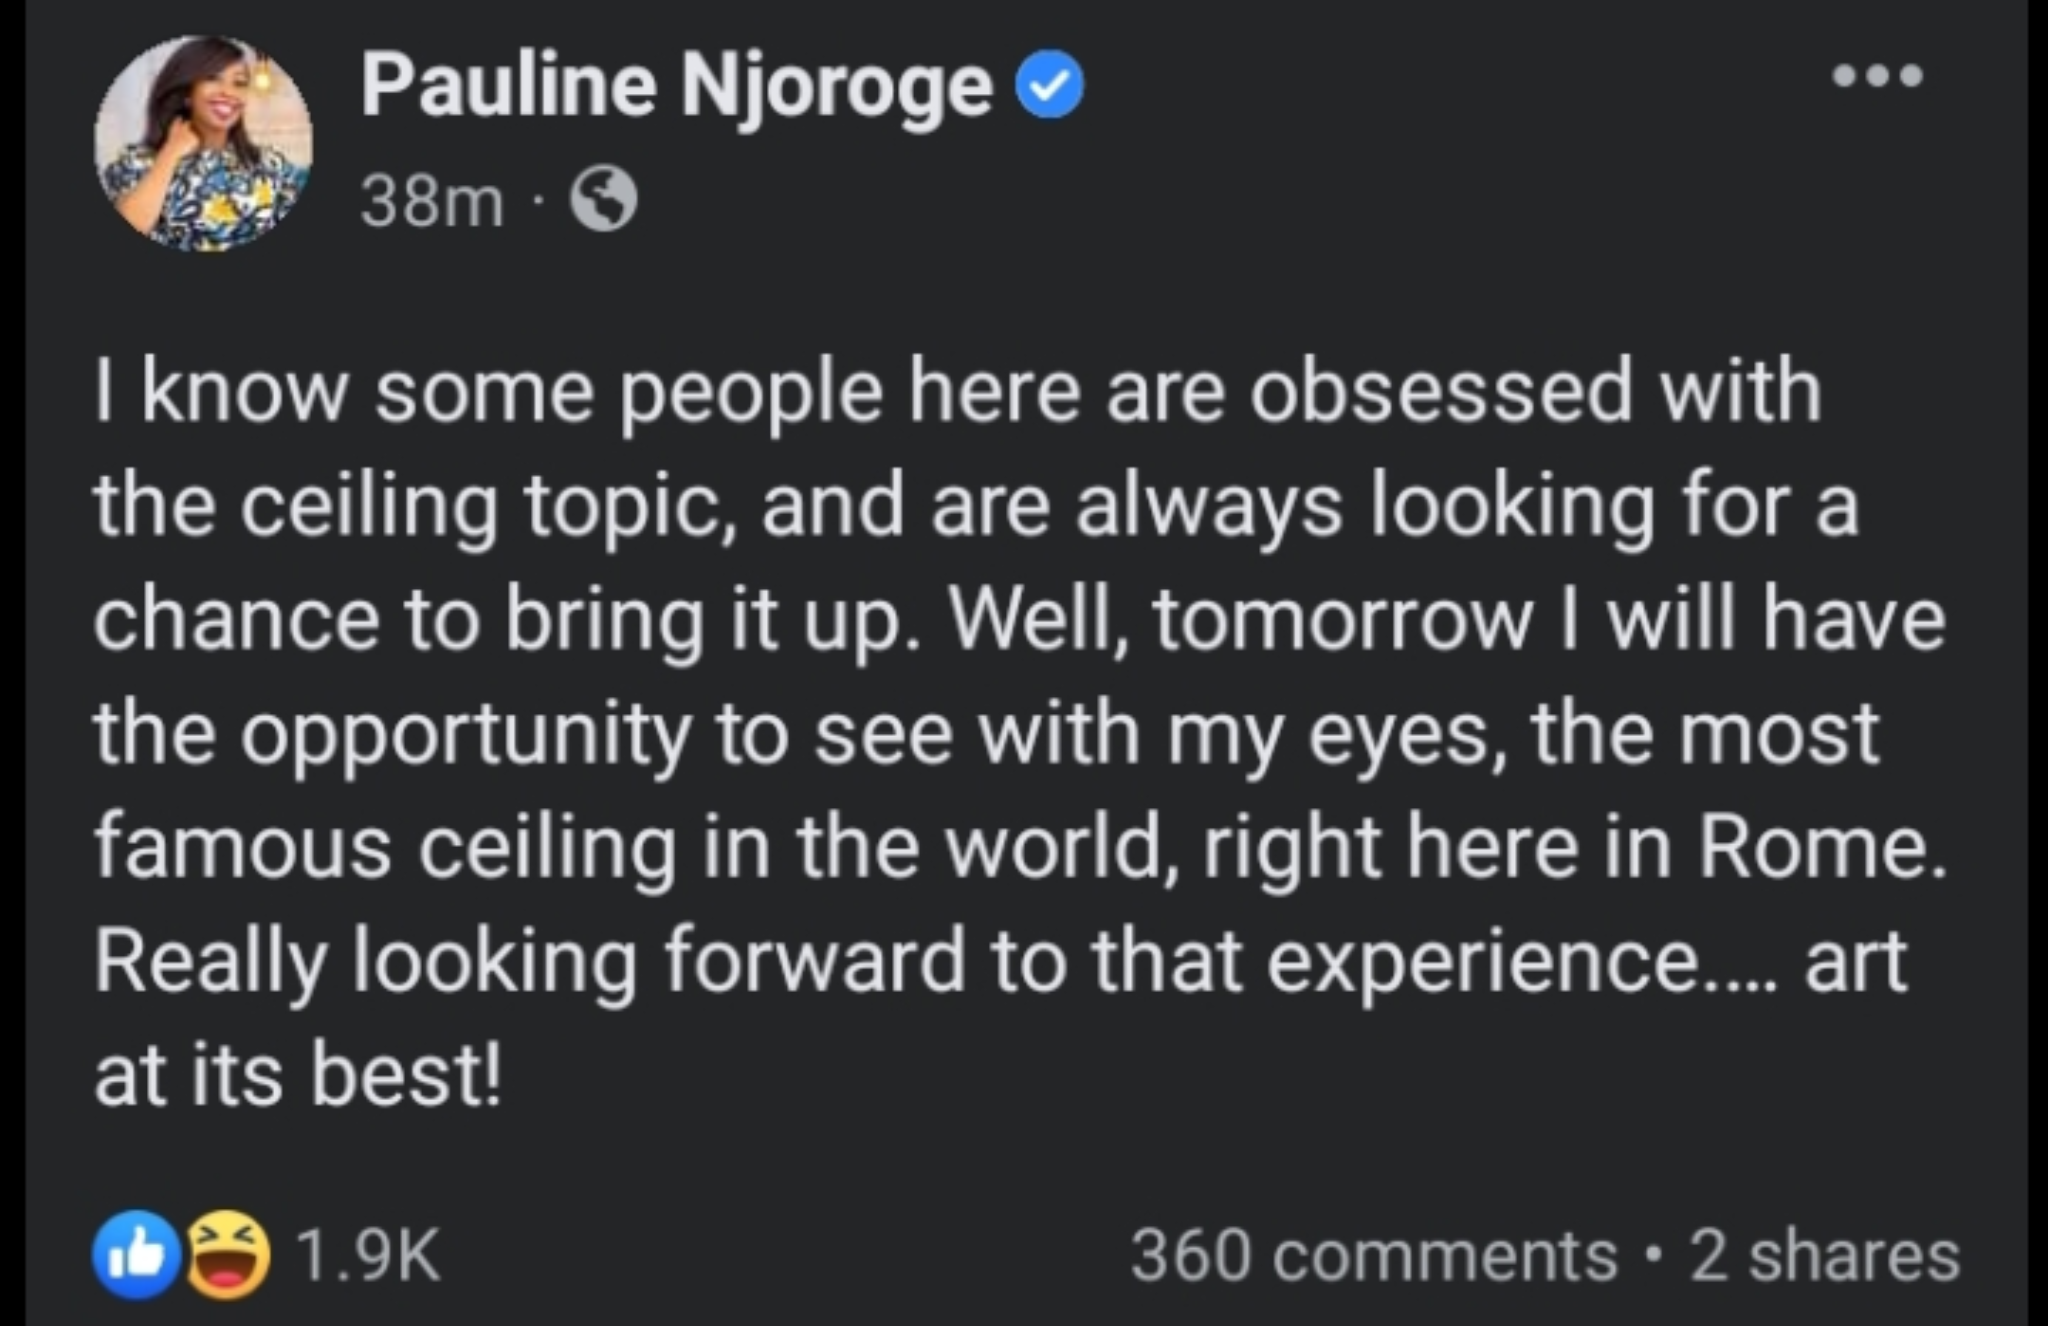2048x1326 pixels.
Task: Open Pauline Njoroge's profile via her name
Action: pyautogui.click(x=677, y=87)
